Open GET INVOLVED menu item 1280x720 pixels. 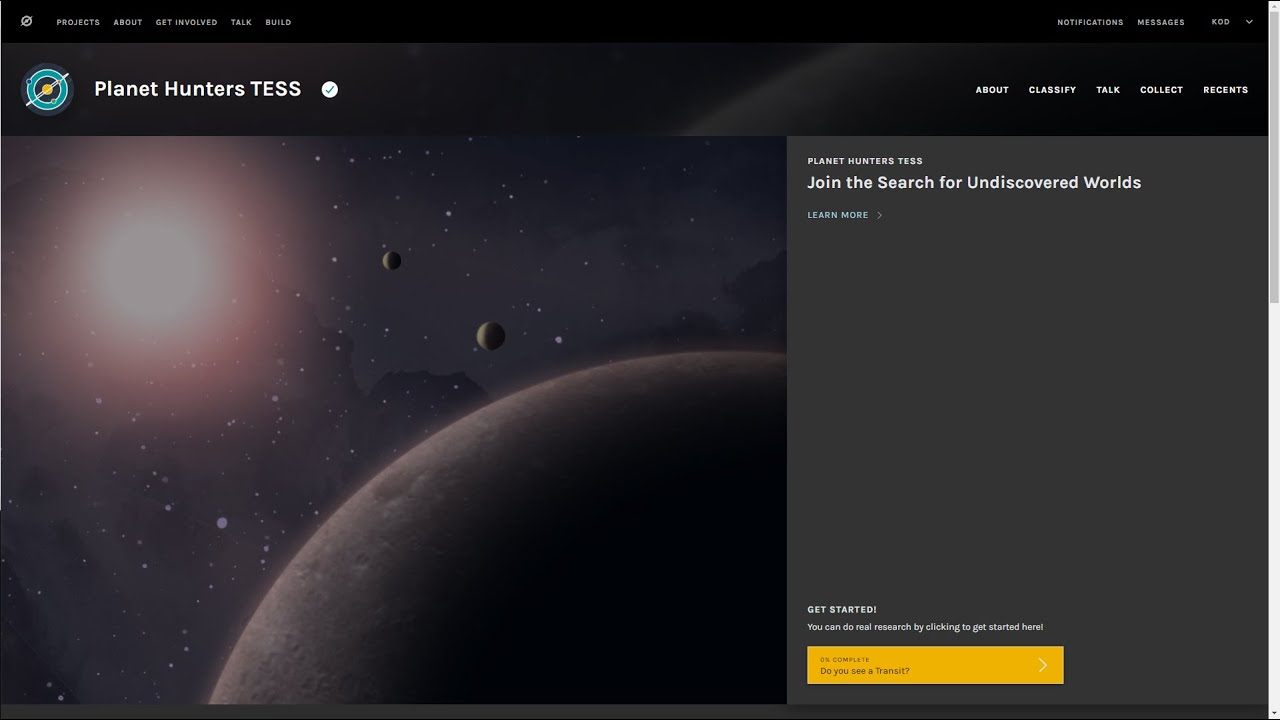[x=186, y=22]
